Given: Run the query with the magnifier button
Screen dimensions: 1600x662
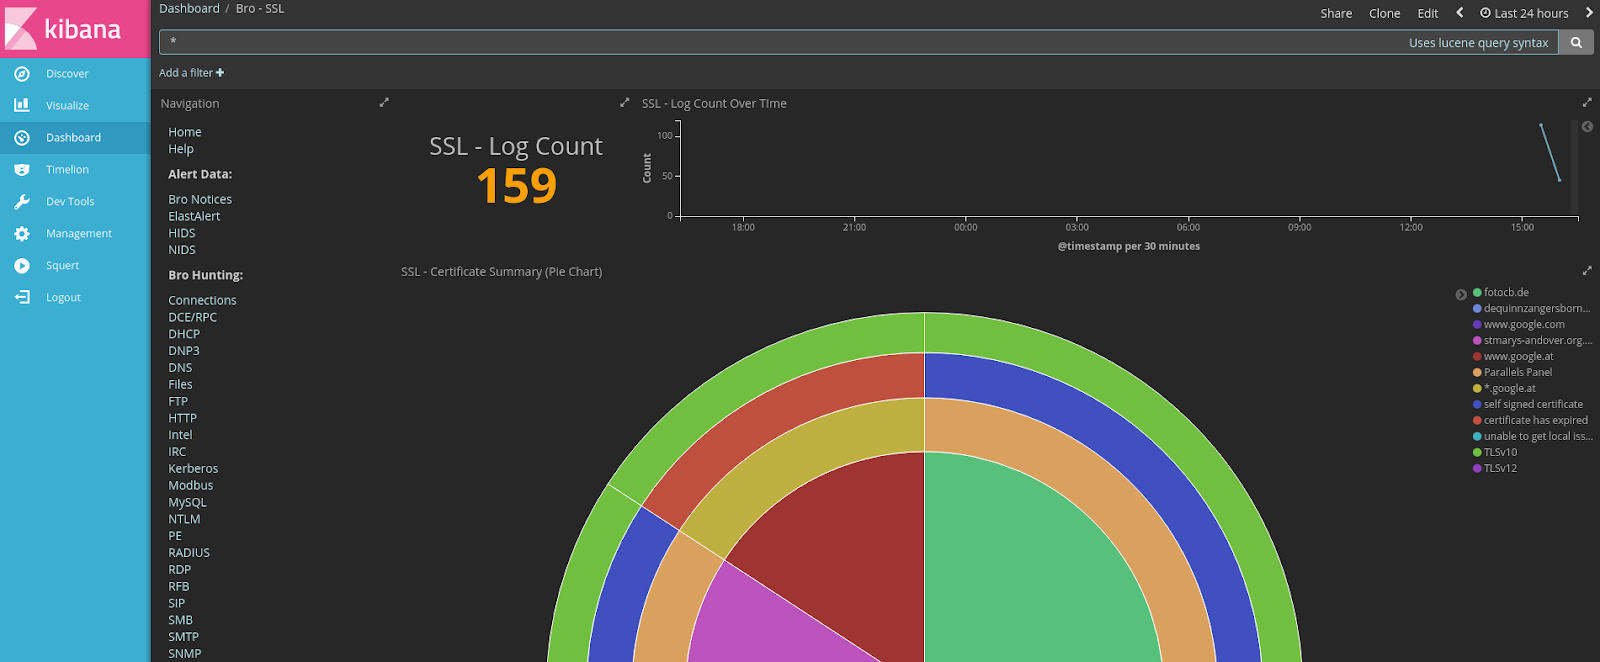Looking at the screenshot, I should (1576, 42).
